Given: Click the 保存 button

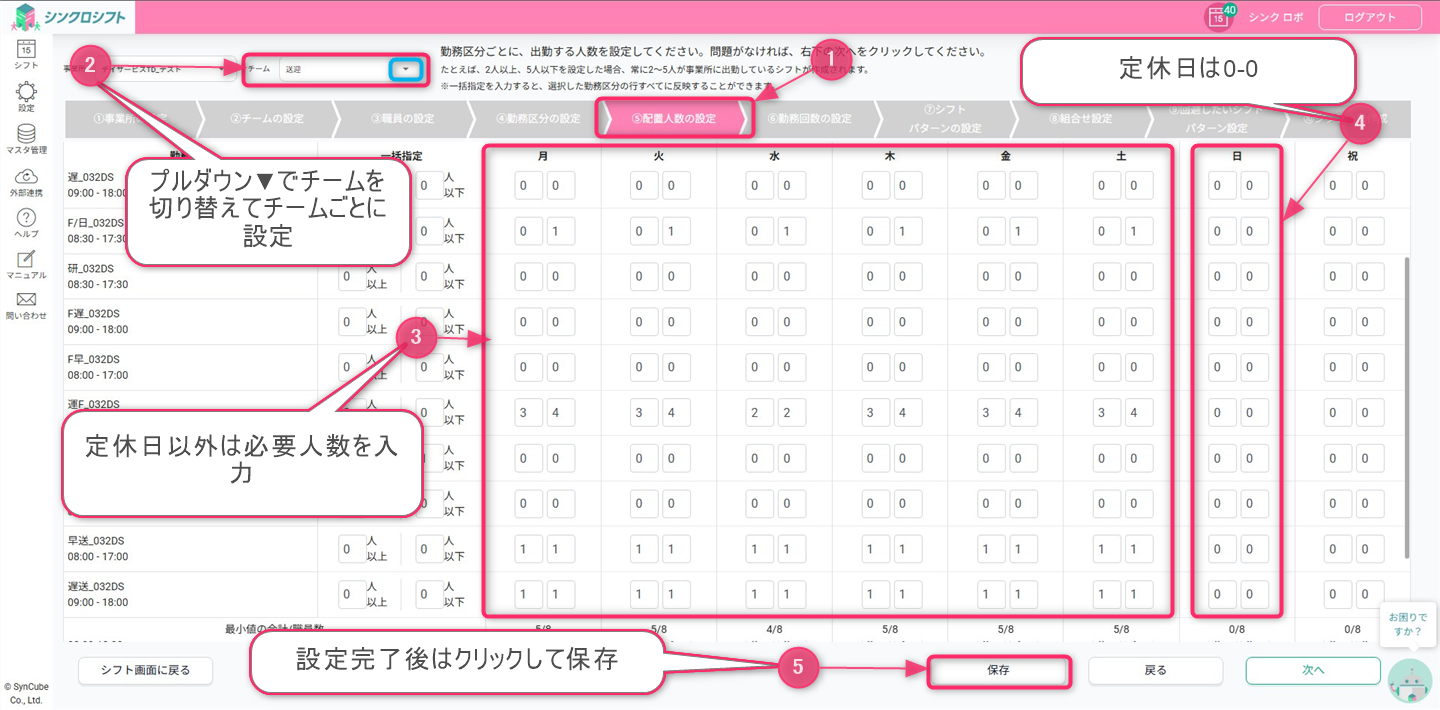Looking at the screenshot, I should [x=998, y=670].
